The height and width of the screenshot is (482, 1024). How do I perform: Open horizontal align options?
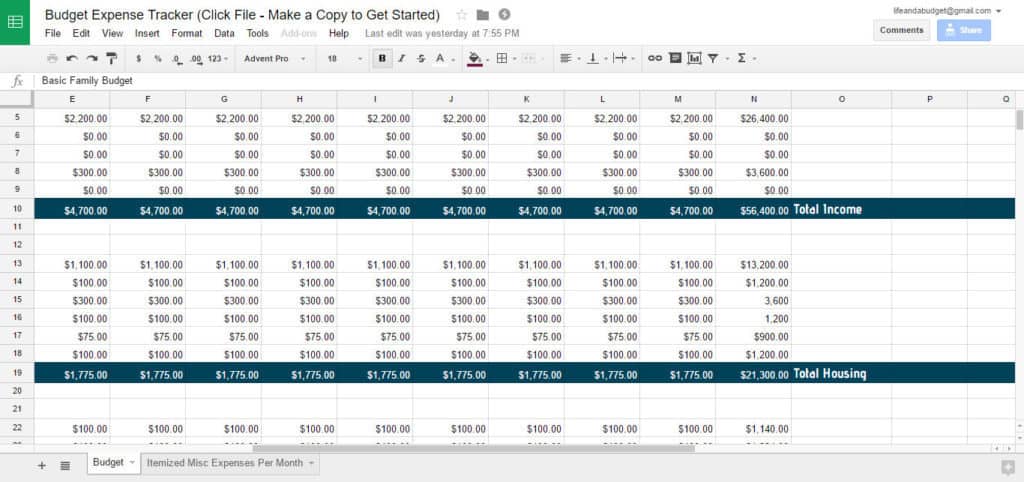tap(566, 59)
